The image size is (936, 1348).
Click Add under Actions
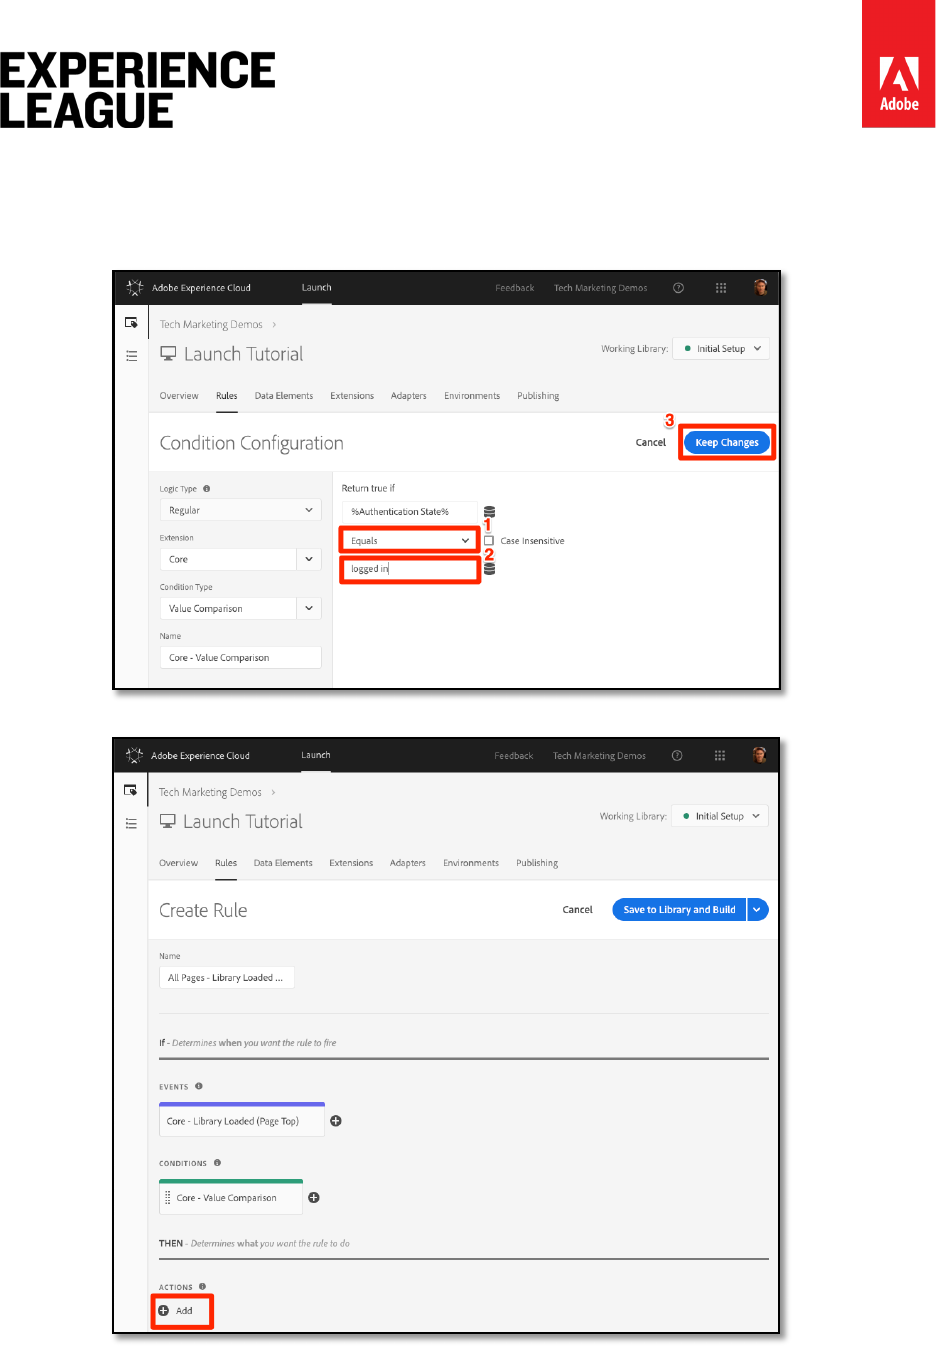coord(182,1311)
